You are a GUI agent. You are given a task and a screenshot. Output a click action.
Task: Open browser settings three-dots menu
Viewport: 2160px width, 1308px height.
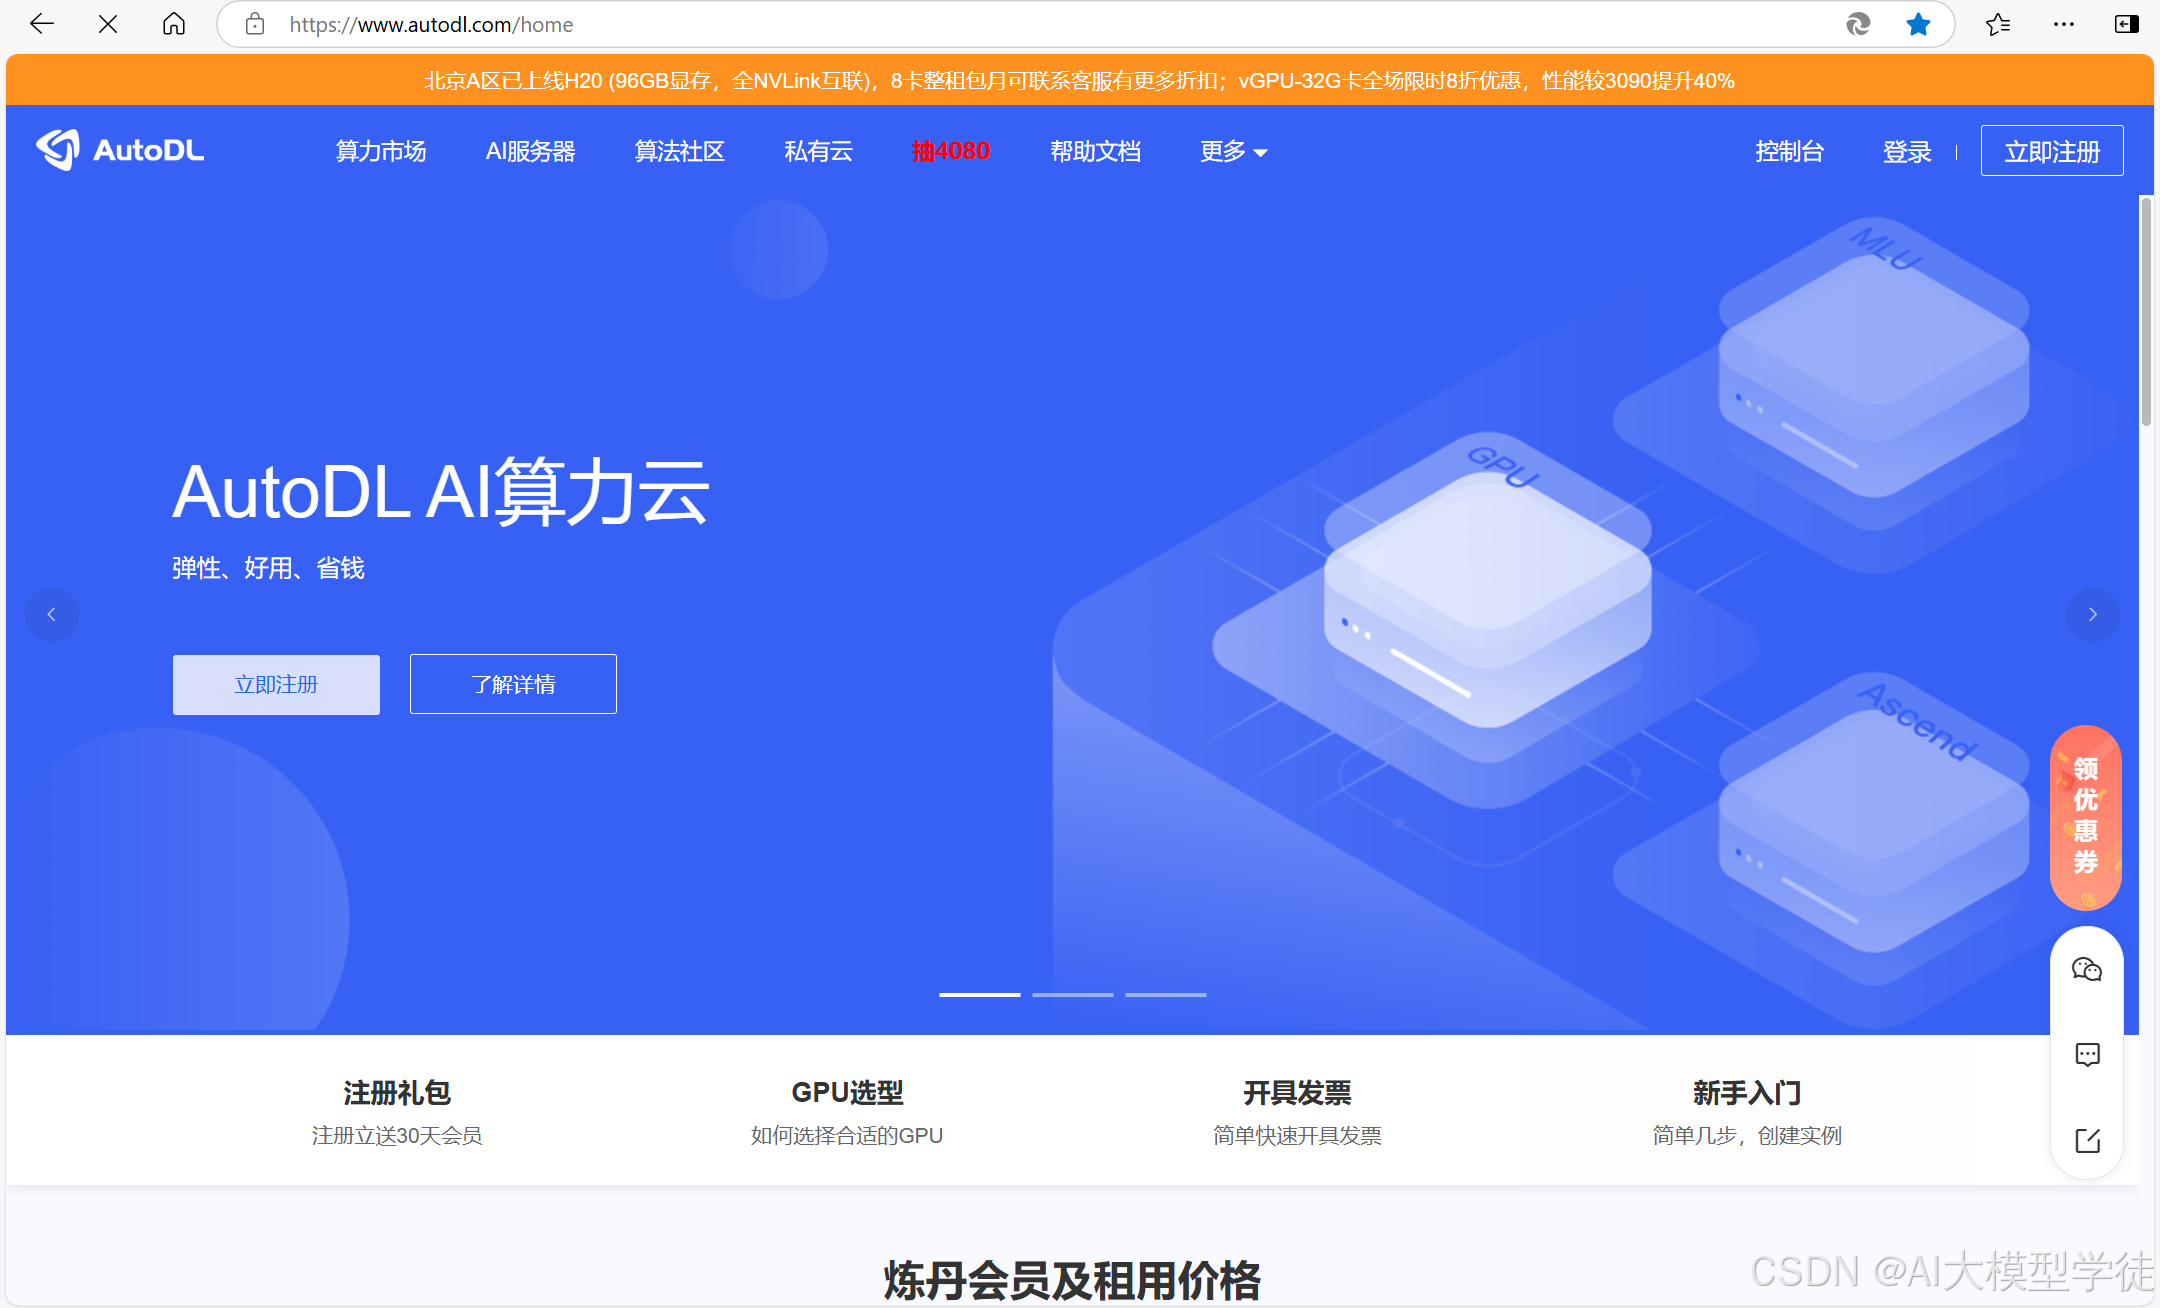click(x=2063, y=24)
